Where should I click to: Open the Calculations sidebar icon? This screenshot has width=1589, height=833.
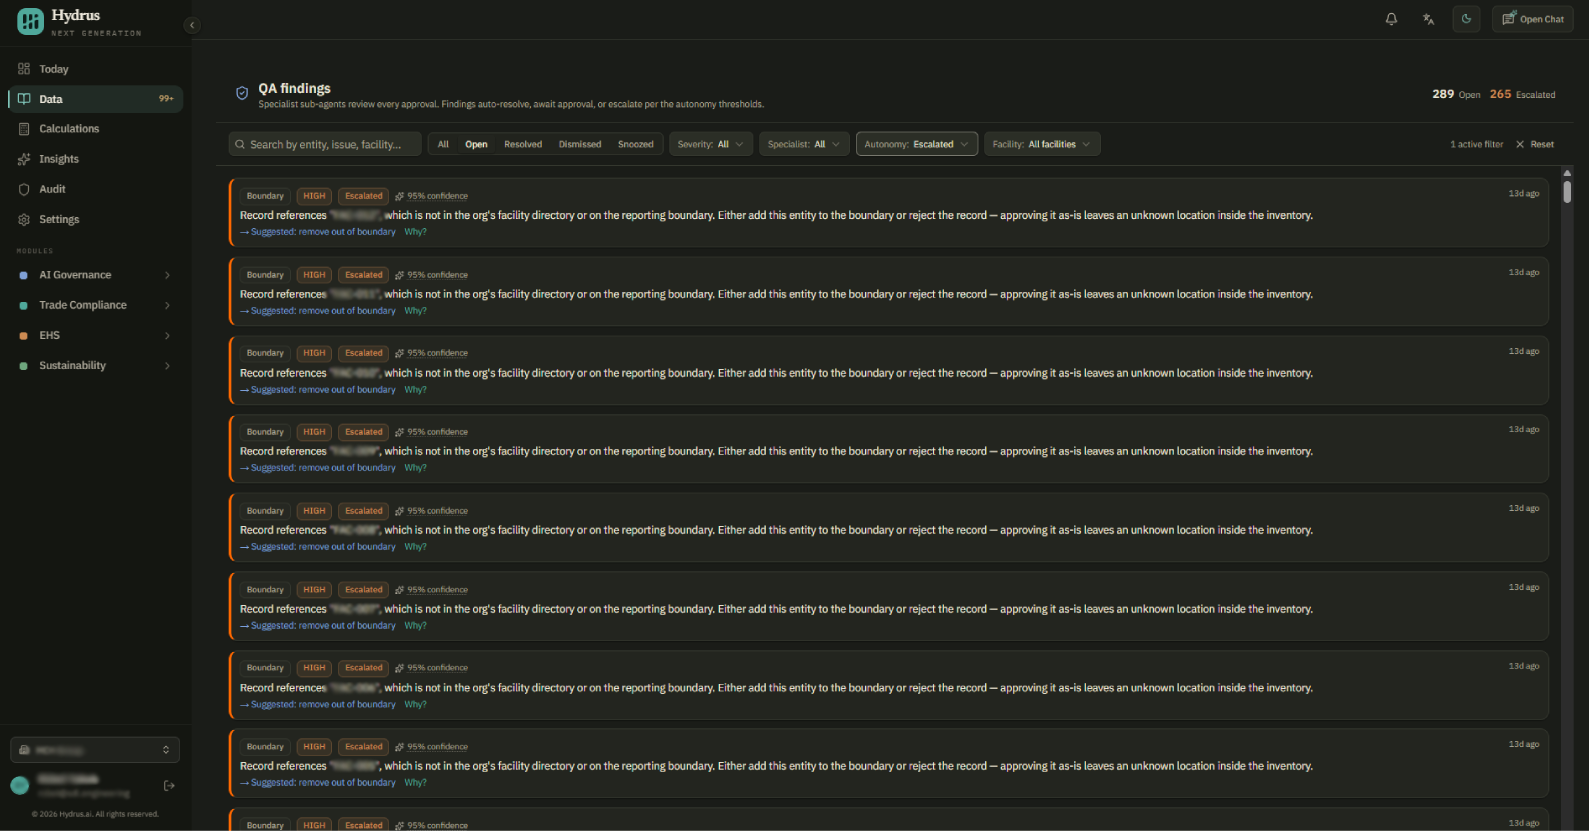[x=24, y=129]
